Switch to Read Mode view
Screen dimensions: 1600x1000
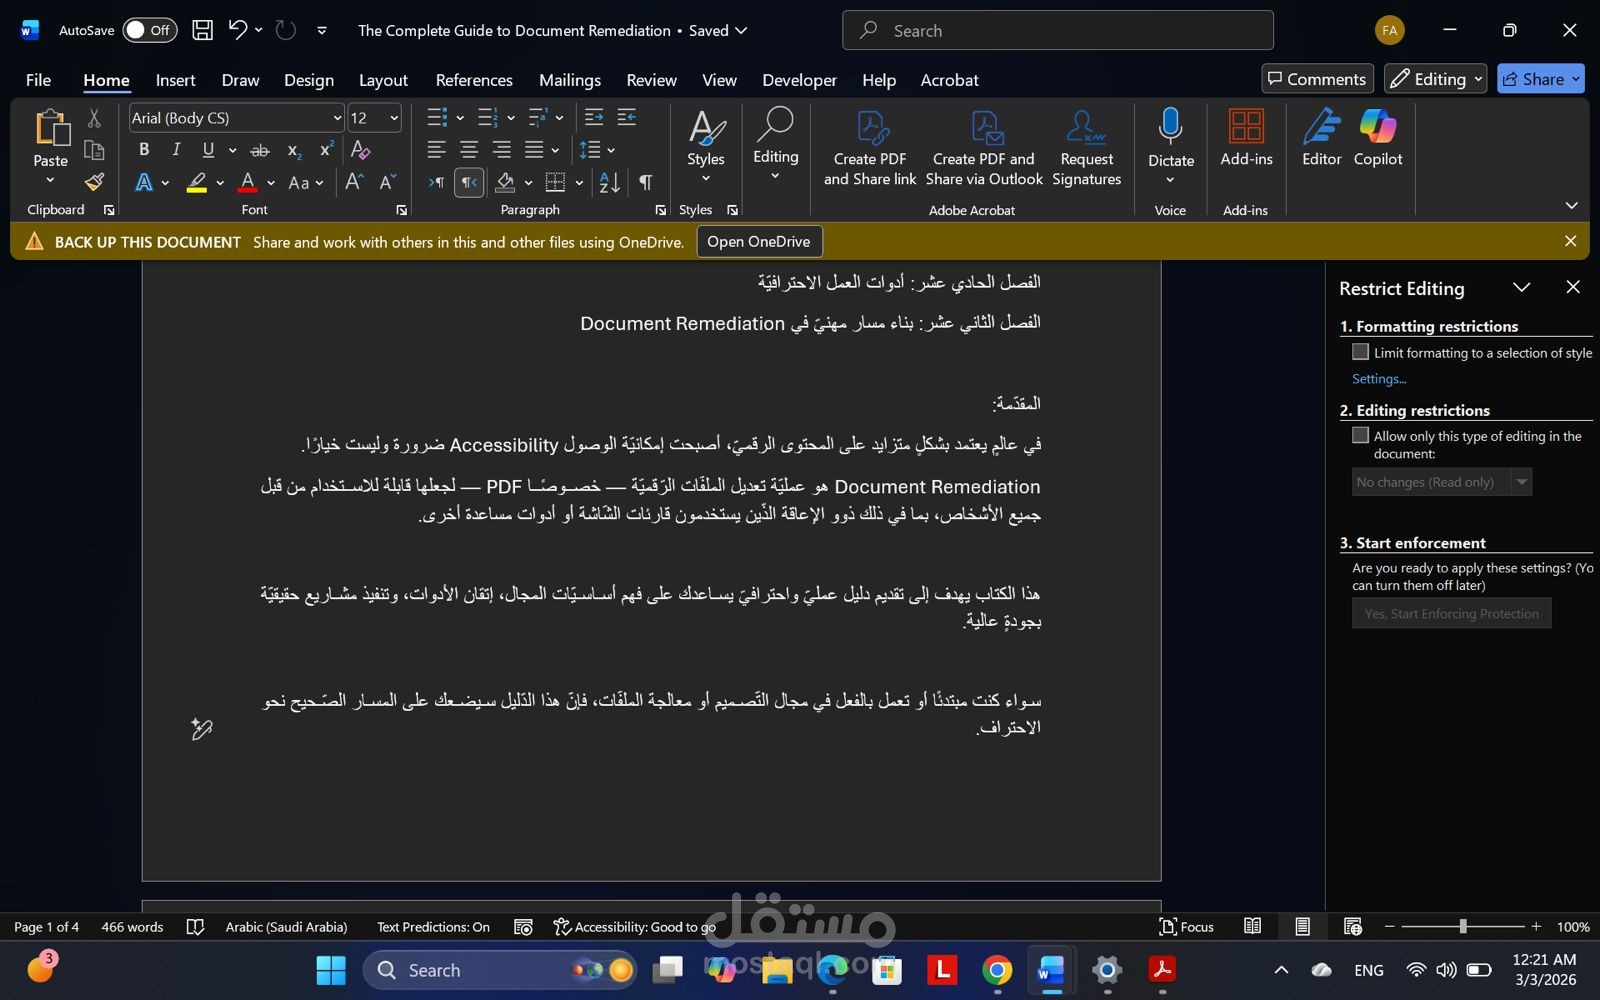(1252, 927)
